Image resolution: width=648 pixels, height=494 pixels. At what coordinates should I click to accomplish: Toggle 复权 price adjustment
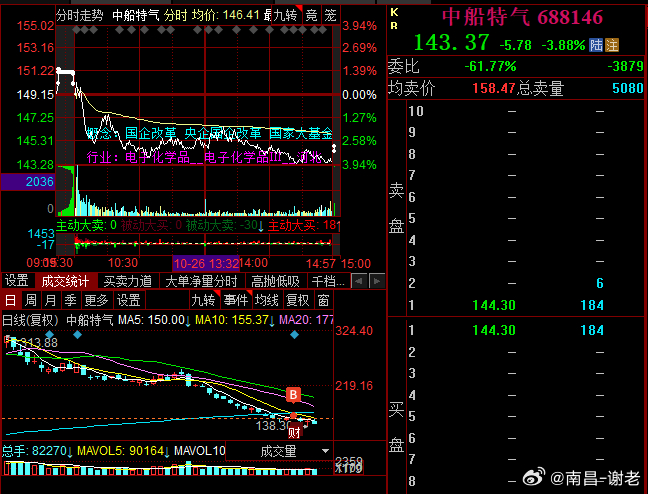[x=298, y=300]
